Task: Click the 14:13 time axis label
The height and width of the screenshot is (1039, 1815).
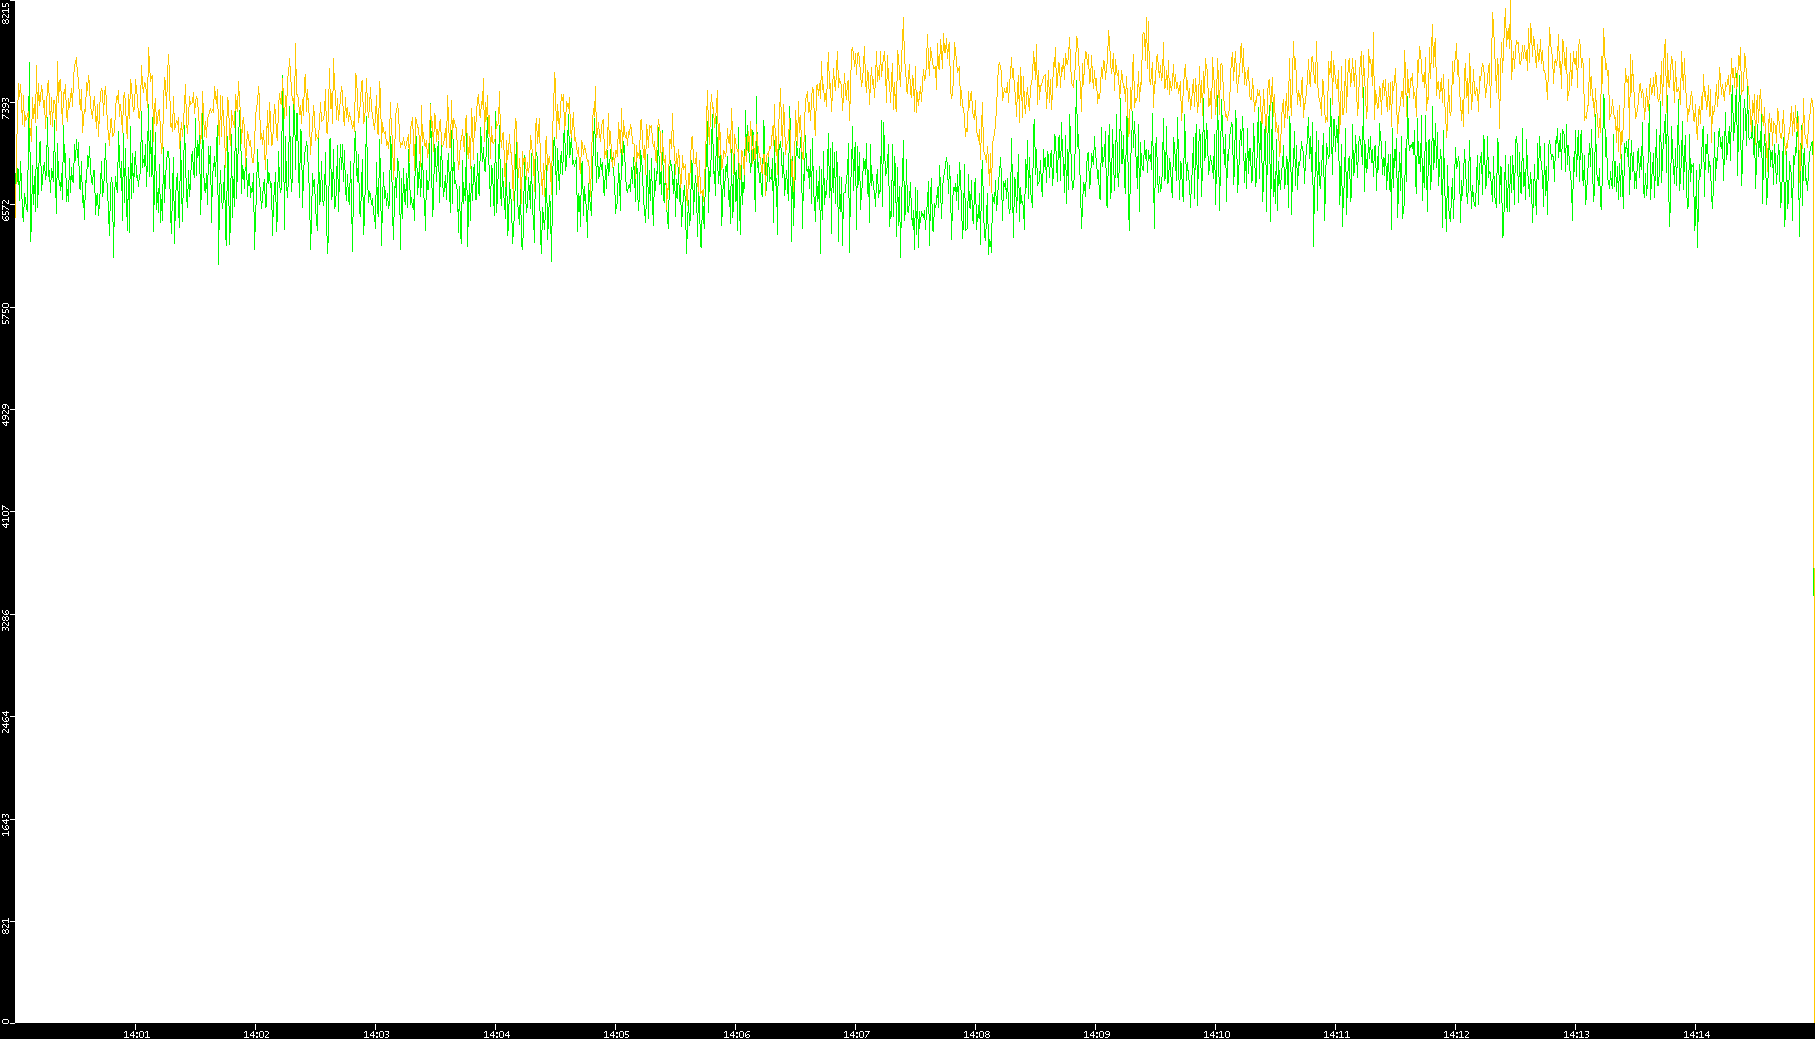Action: coord(1576,1034)
